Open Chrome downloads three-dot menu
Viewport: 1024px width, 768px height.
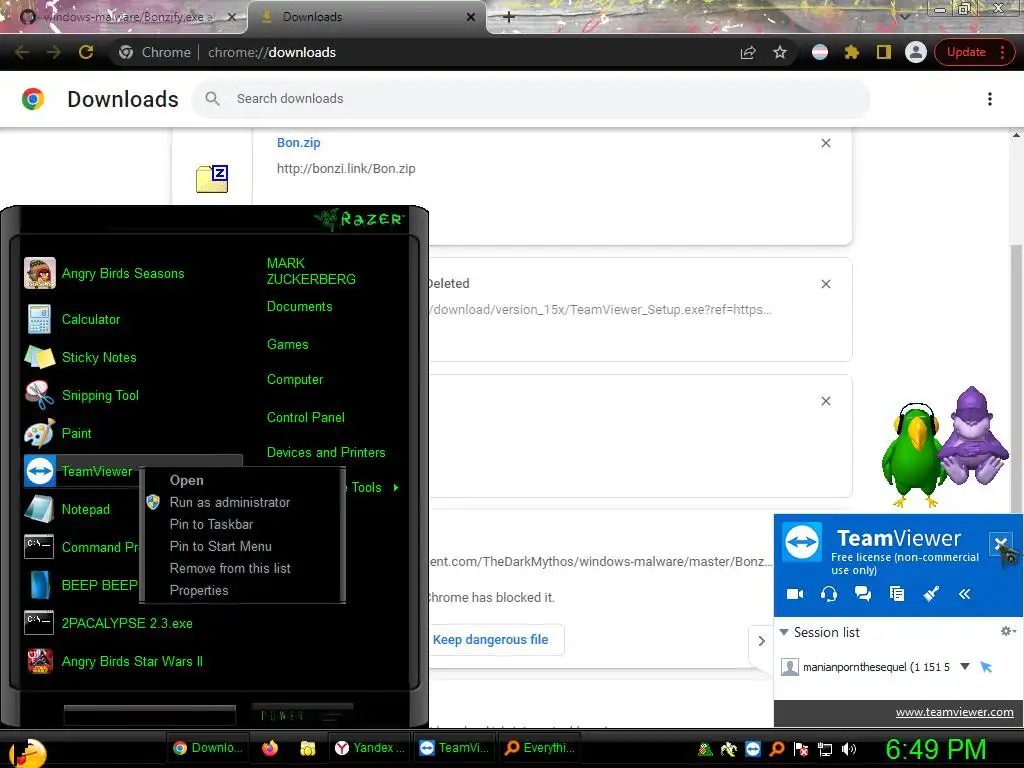(989, 99)
